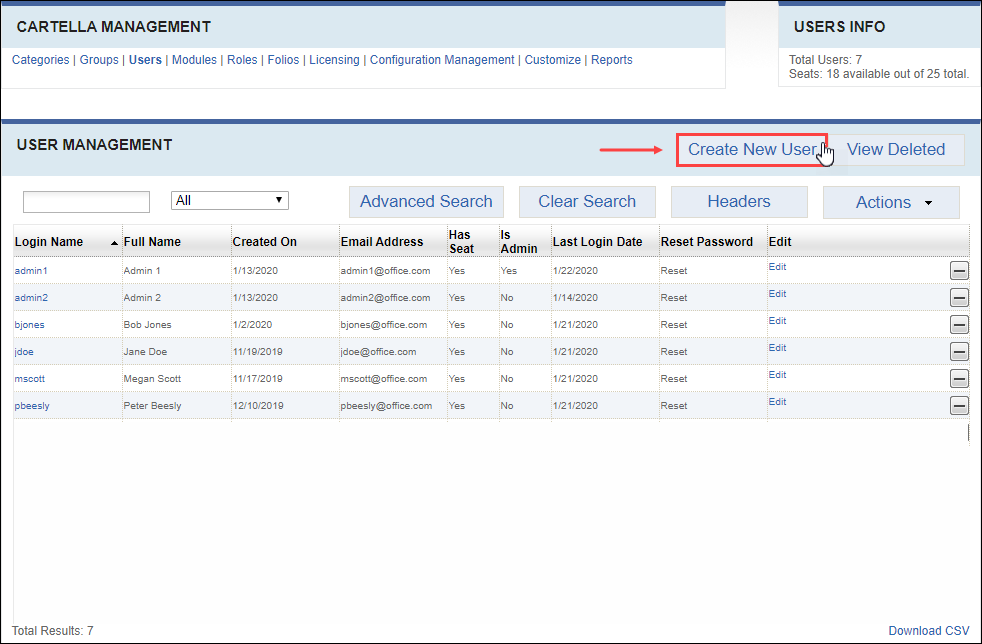
Task: Go to Licensing page
Action: tap(334, 60)
